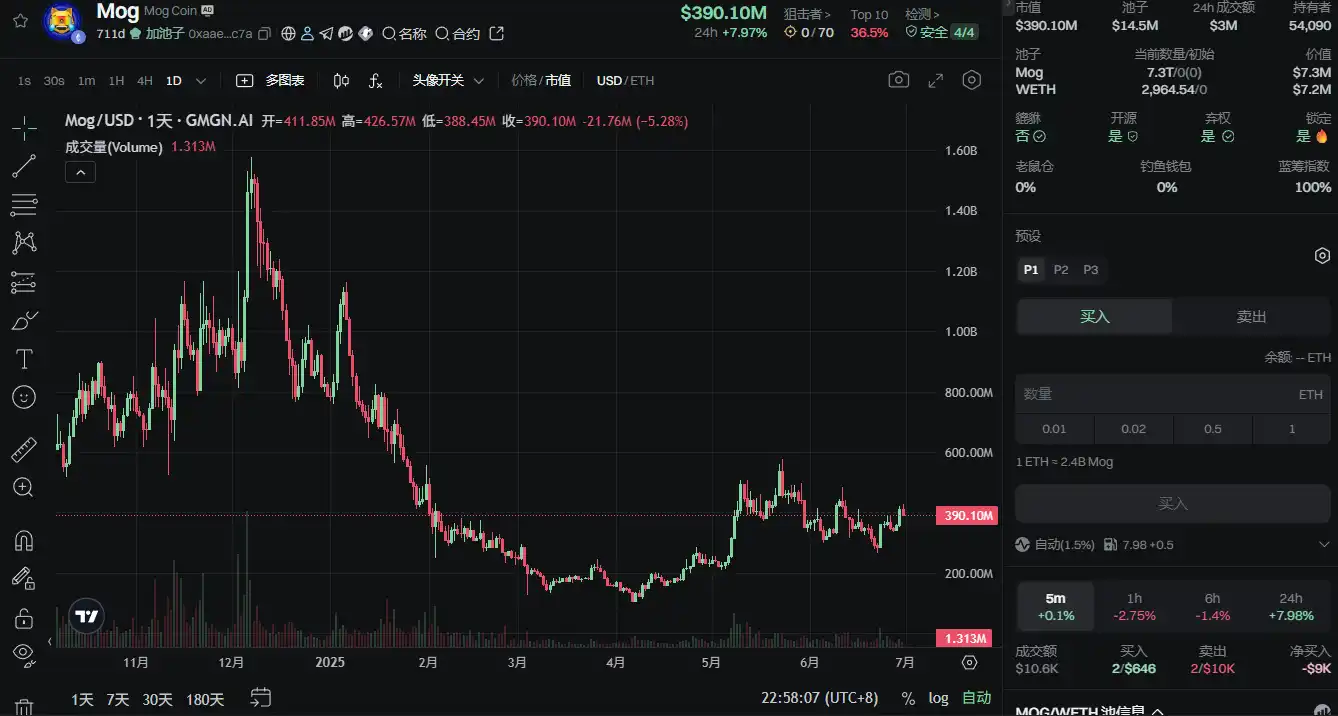Open the timeframe dropdown next to 1D
Viewport: 1338px width, 716px height.
pos(201,80)
